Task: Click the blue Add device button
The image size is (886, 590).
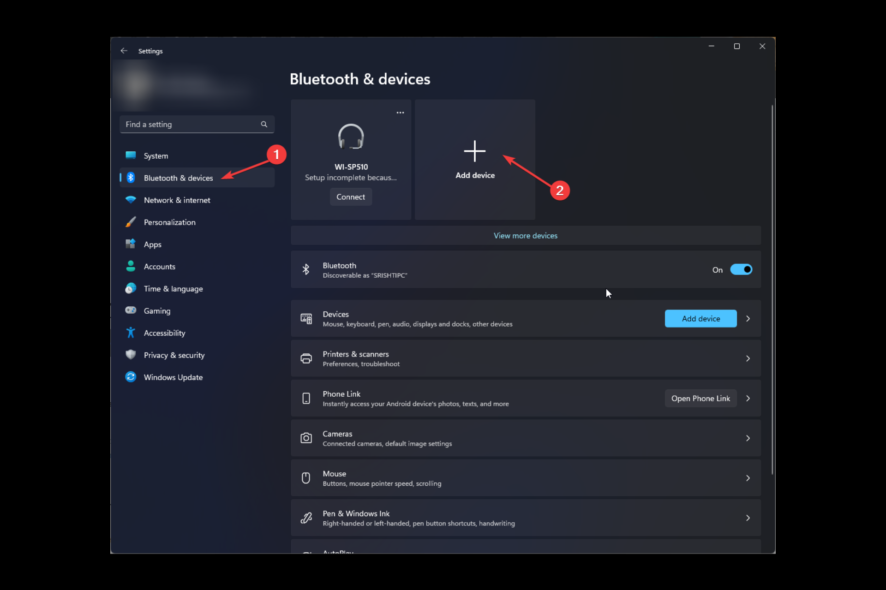Action: 701,319
